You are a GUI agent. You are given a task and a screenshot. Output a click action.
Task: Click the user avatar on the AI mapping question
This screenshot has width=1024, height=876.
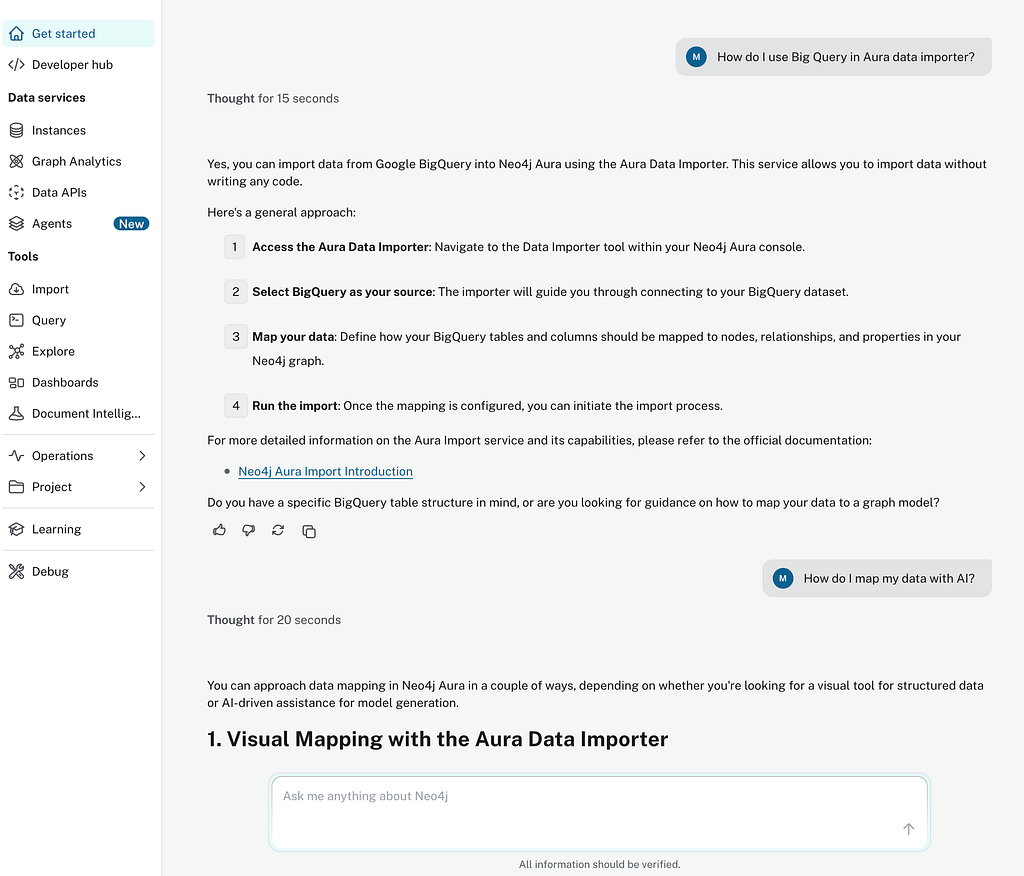point(783,578)
